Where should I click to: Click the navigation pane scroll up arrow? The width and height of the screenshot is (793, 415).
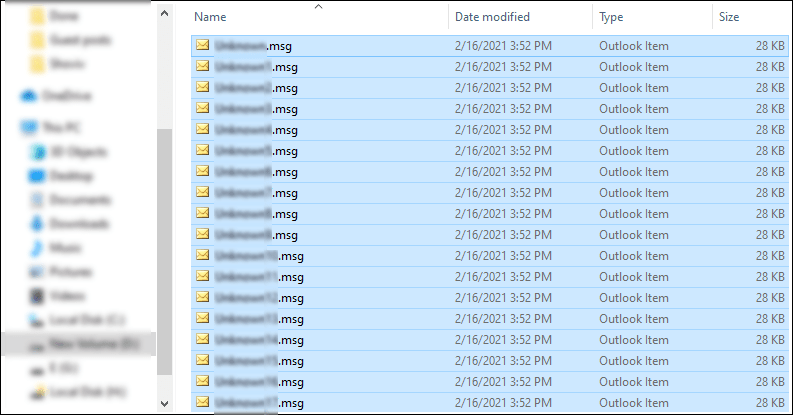164,14
